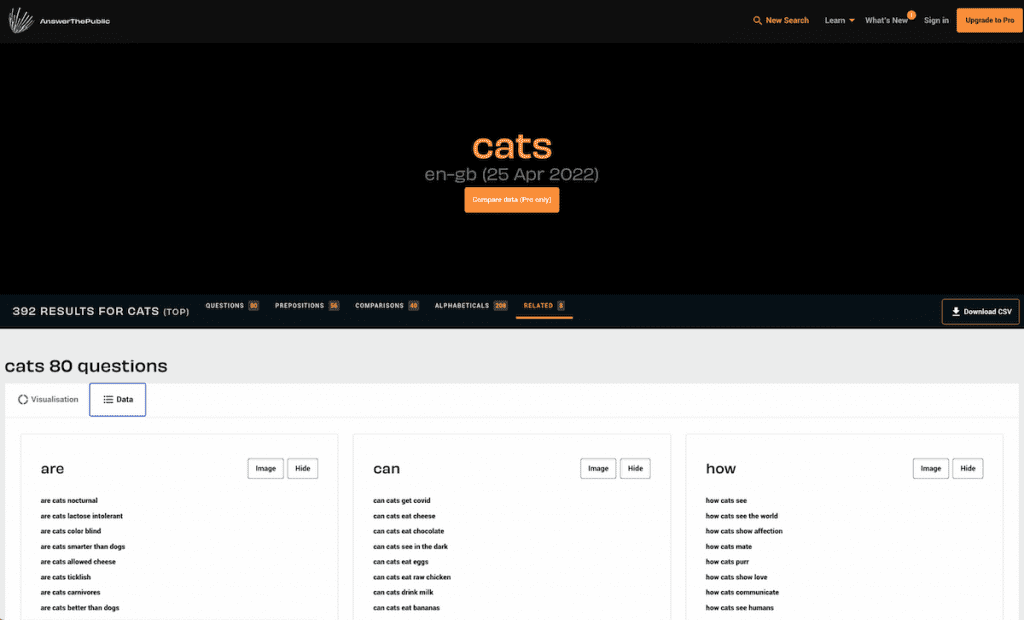Click 'can cats eat chocolate' result
This screenshot has height=620, width=1024.
pos(408,531)
